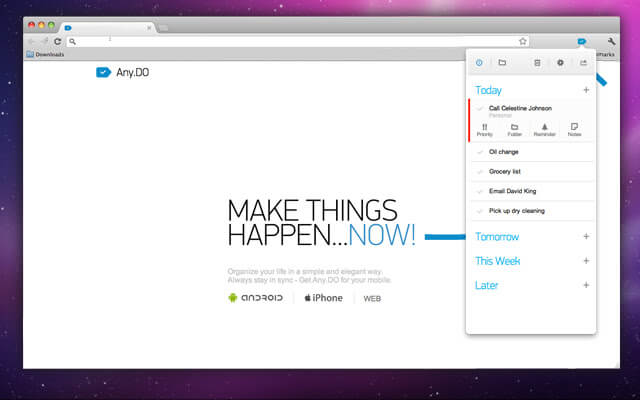Click the iPhone download link

[x=323, y=298]
